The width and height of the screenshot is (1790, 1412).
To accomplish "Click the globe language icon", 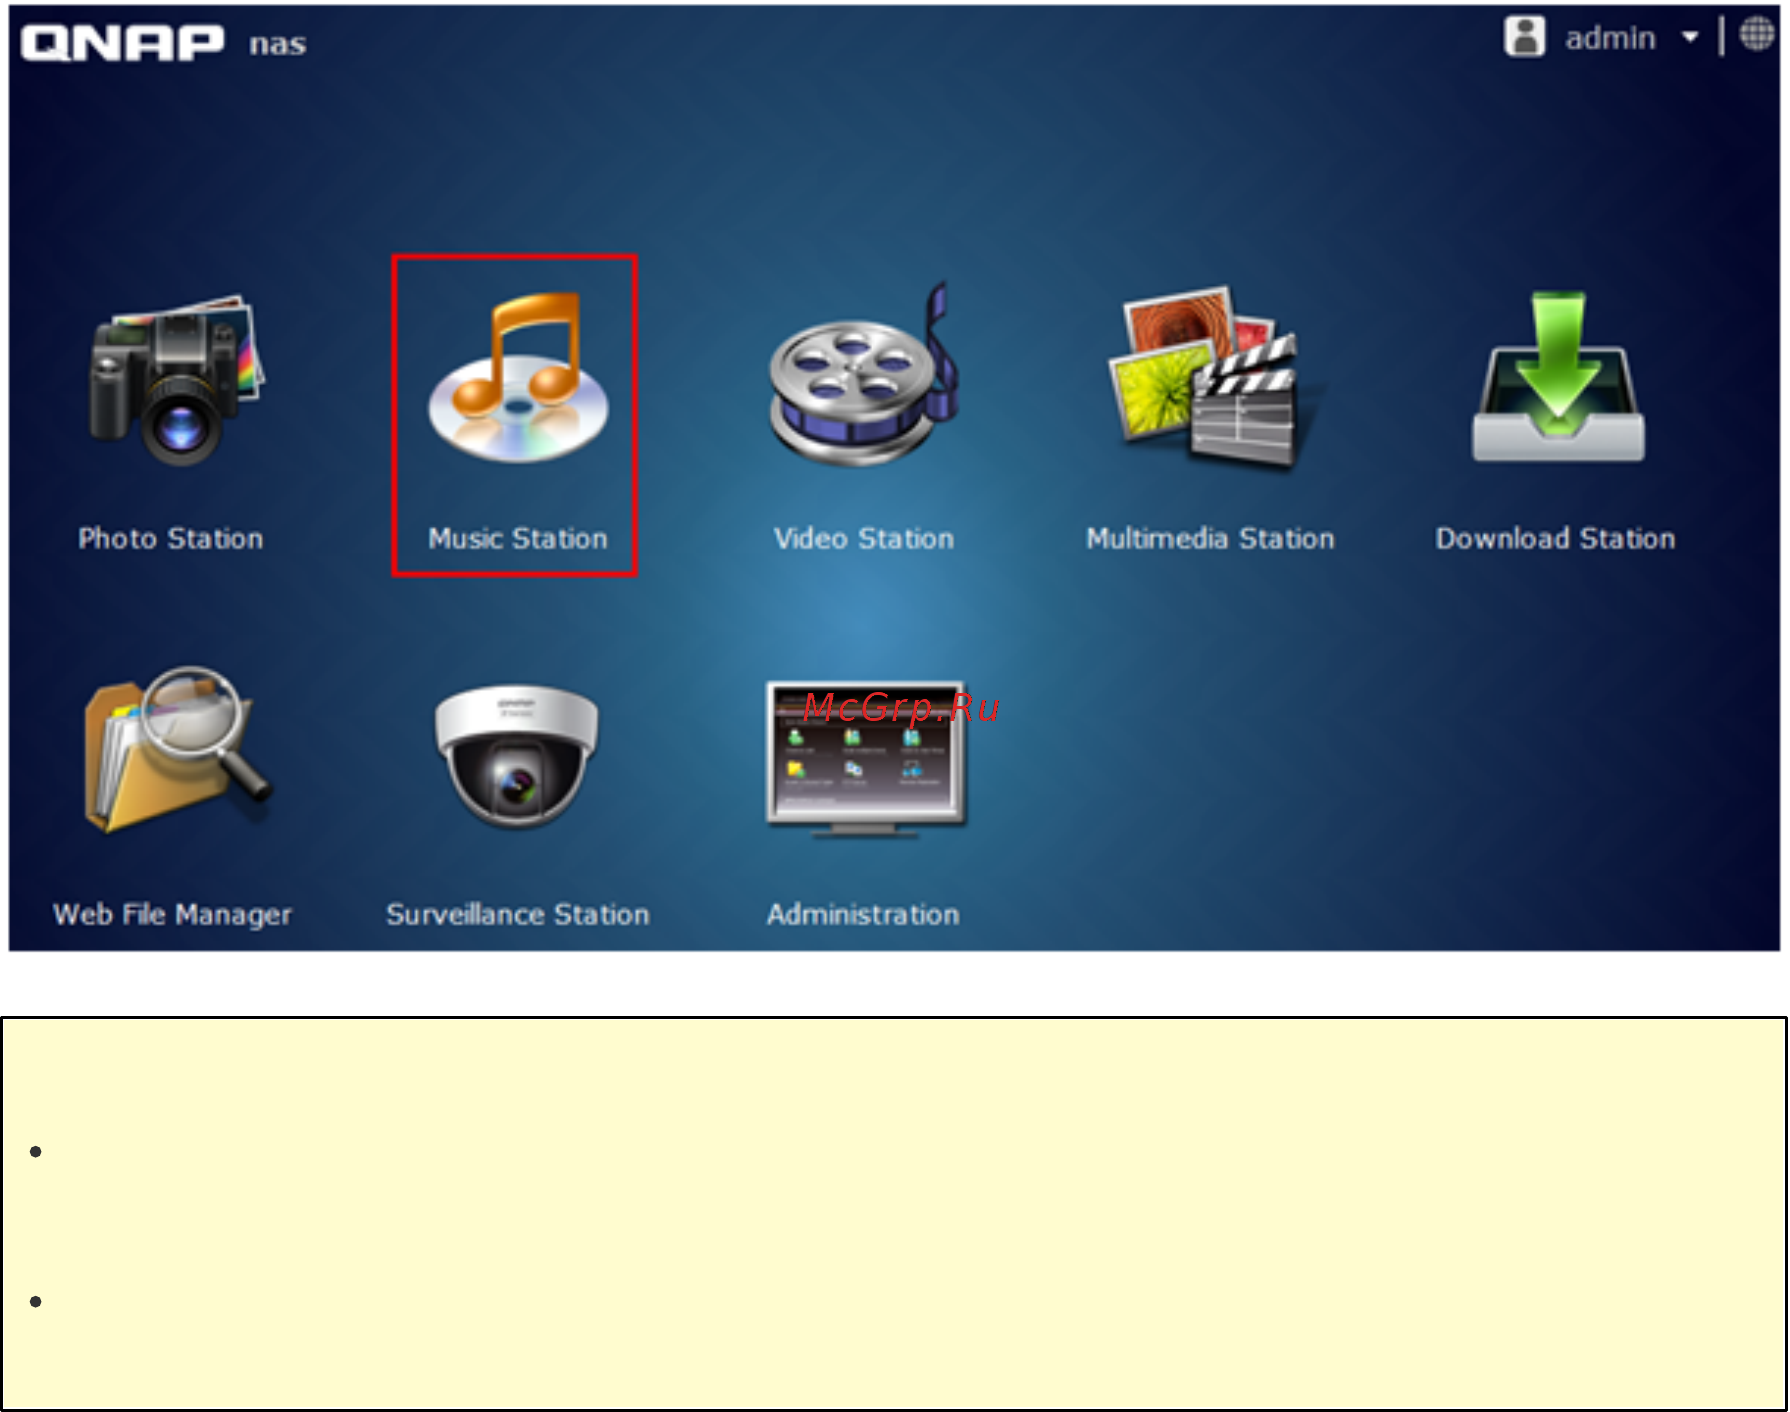I will [x=1757, y=34].
